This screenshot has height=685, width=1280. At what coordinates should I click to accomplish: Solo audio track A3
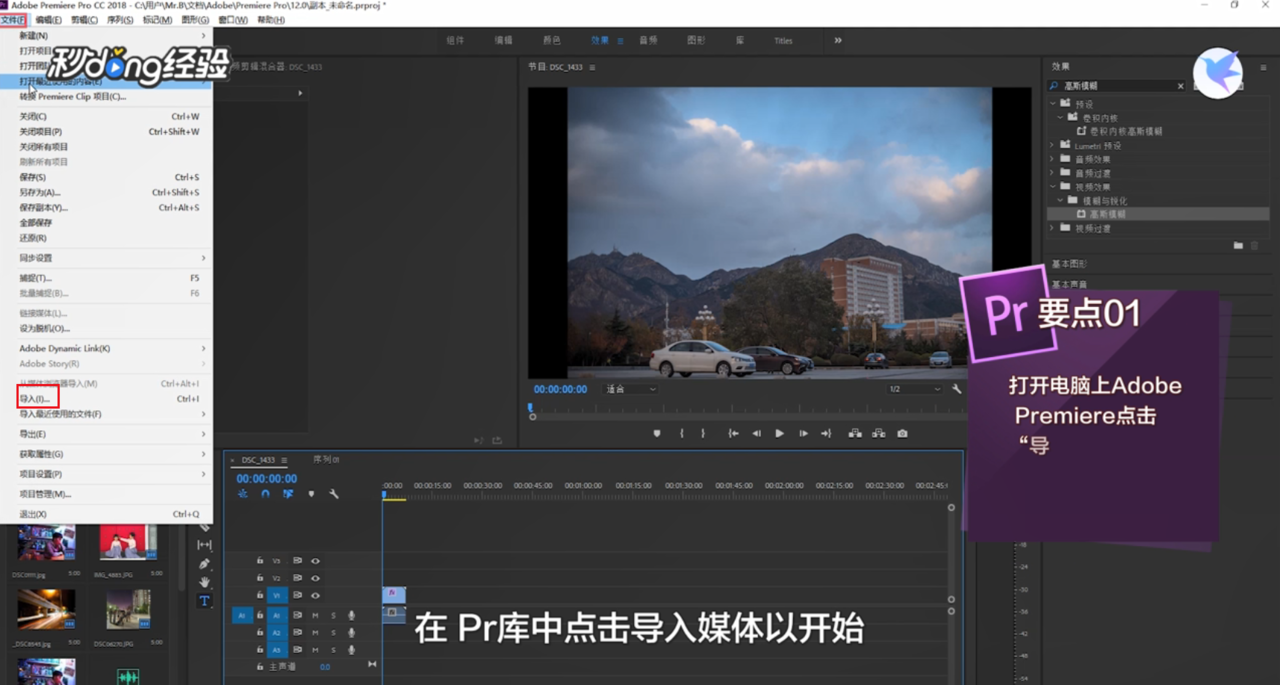pos(333,650)
